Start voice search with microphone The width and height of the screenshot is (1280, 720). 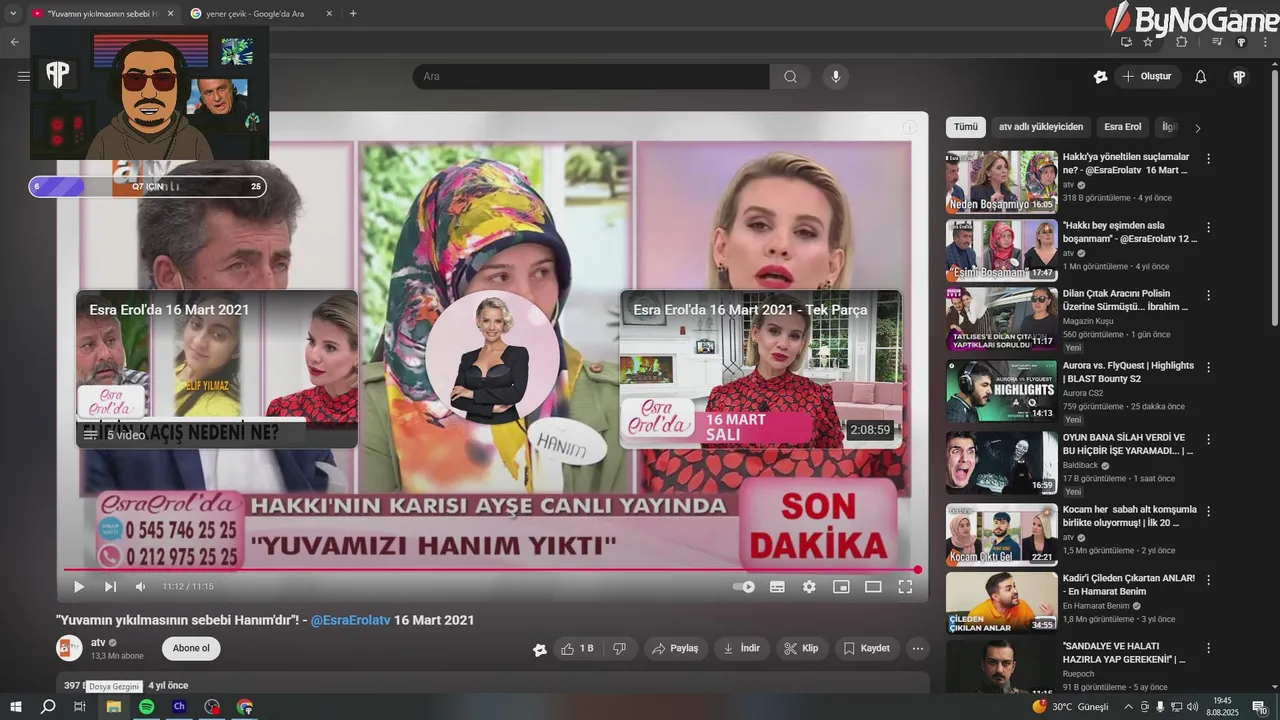(835, 77)
